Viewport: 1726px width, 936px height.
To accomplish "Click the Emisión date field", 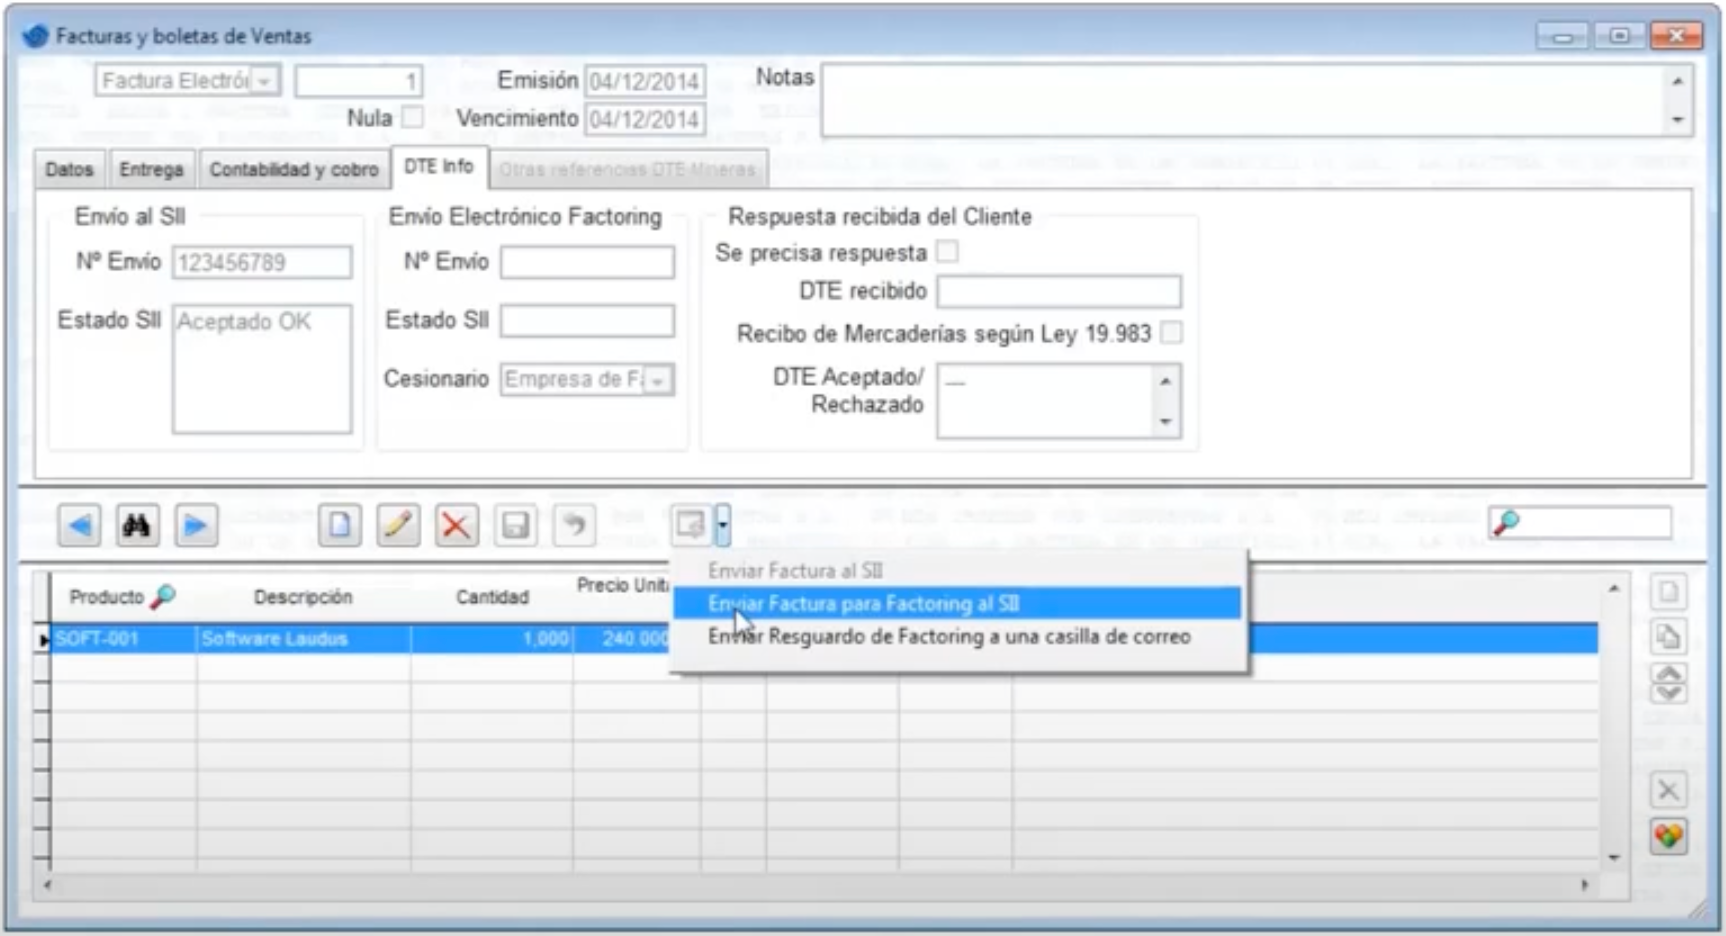I will click(645, 81).
